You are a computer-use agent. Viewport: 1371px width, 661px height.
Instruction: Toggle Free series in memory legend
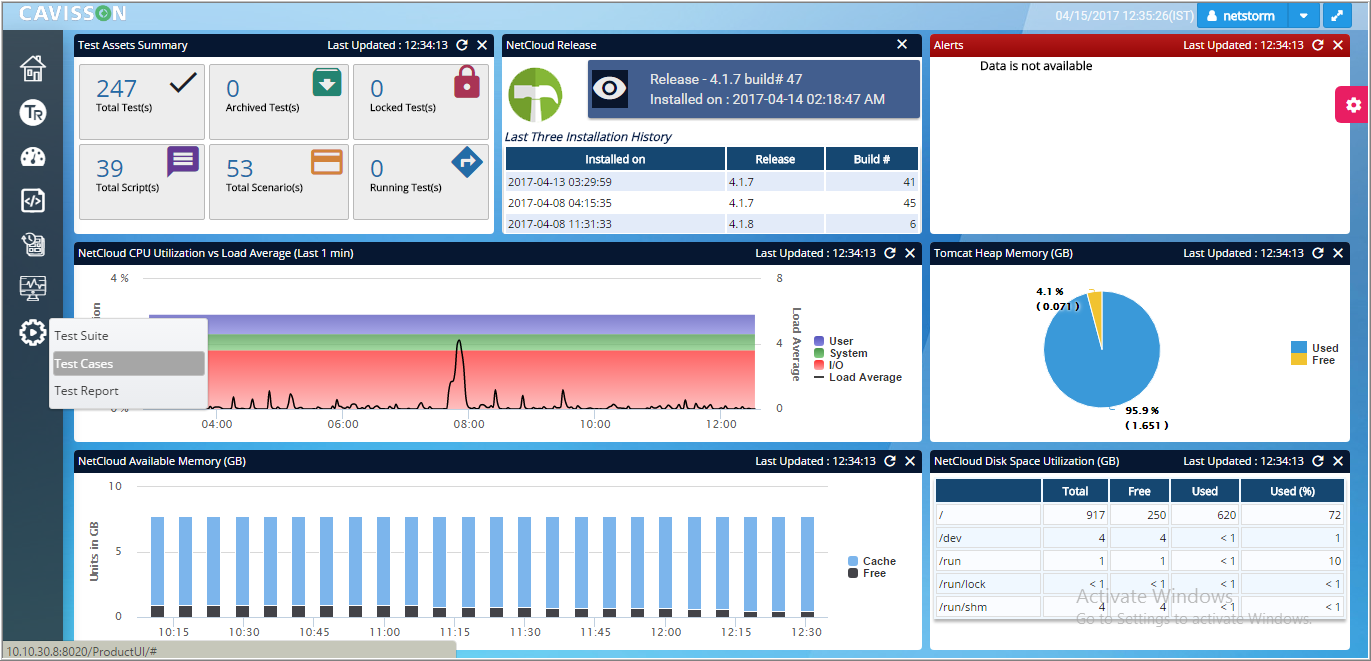(x=867, y=573)
